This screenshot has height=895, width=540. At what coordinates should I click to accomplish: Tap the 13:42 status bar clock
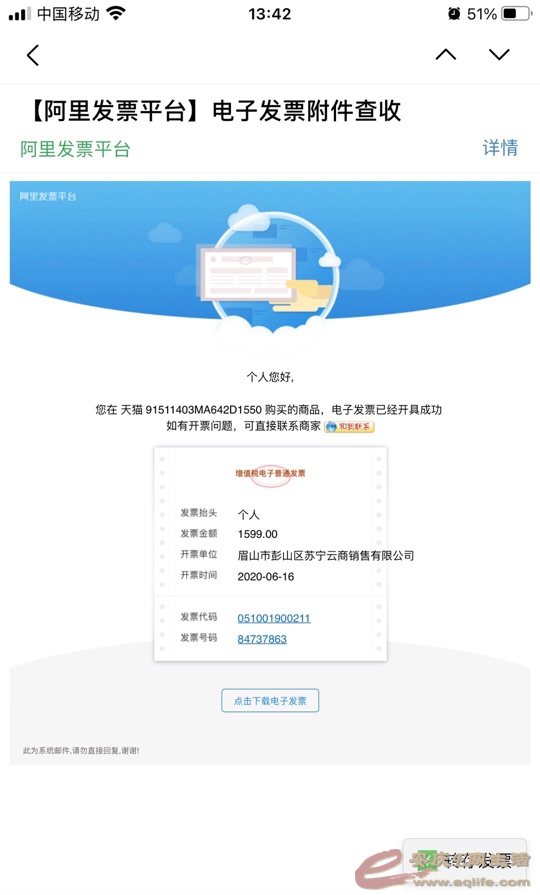269,14
